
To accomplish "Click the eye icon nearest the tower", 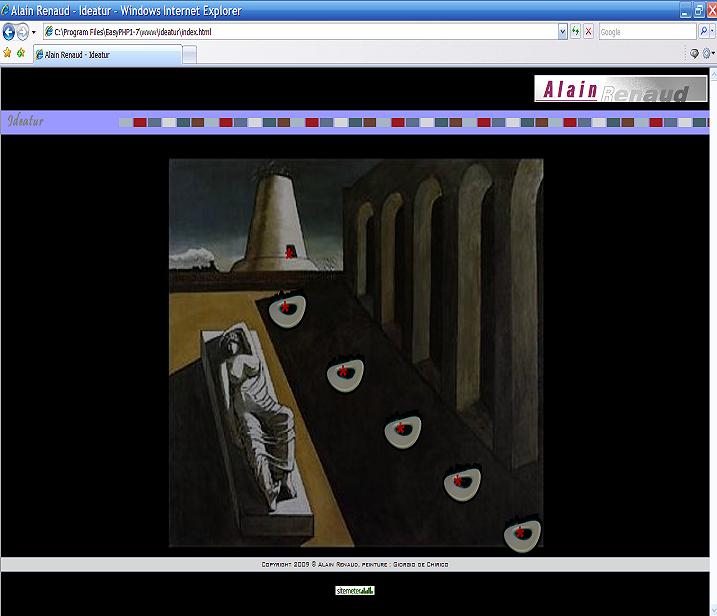I will tap(287, 310).
